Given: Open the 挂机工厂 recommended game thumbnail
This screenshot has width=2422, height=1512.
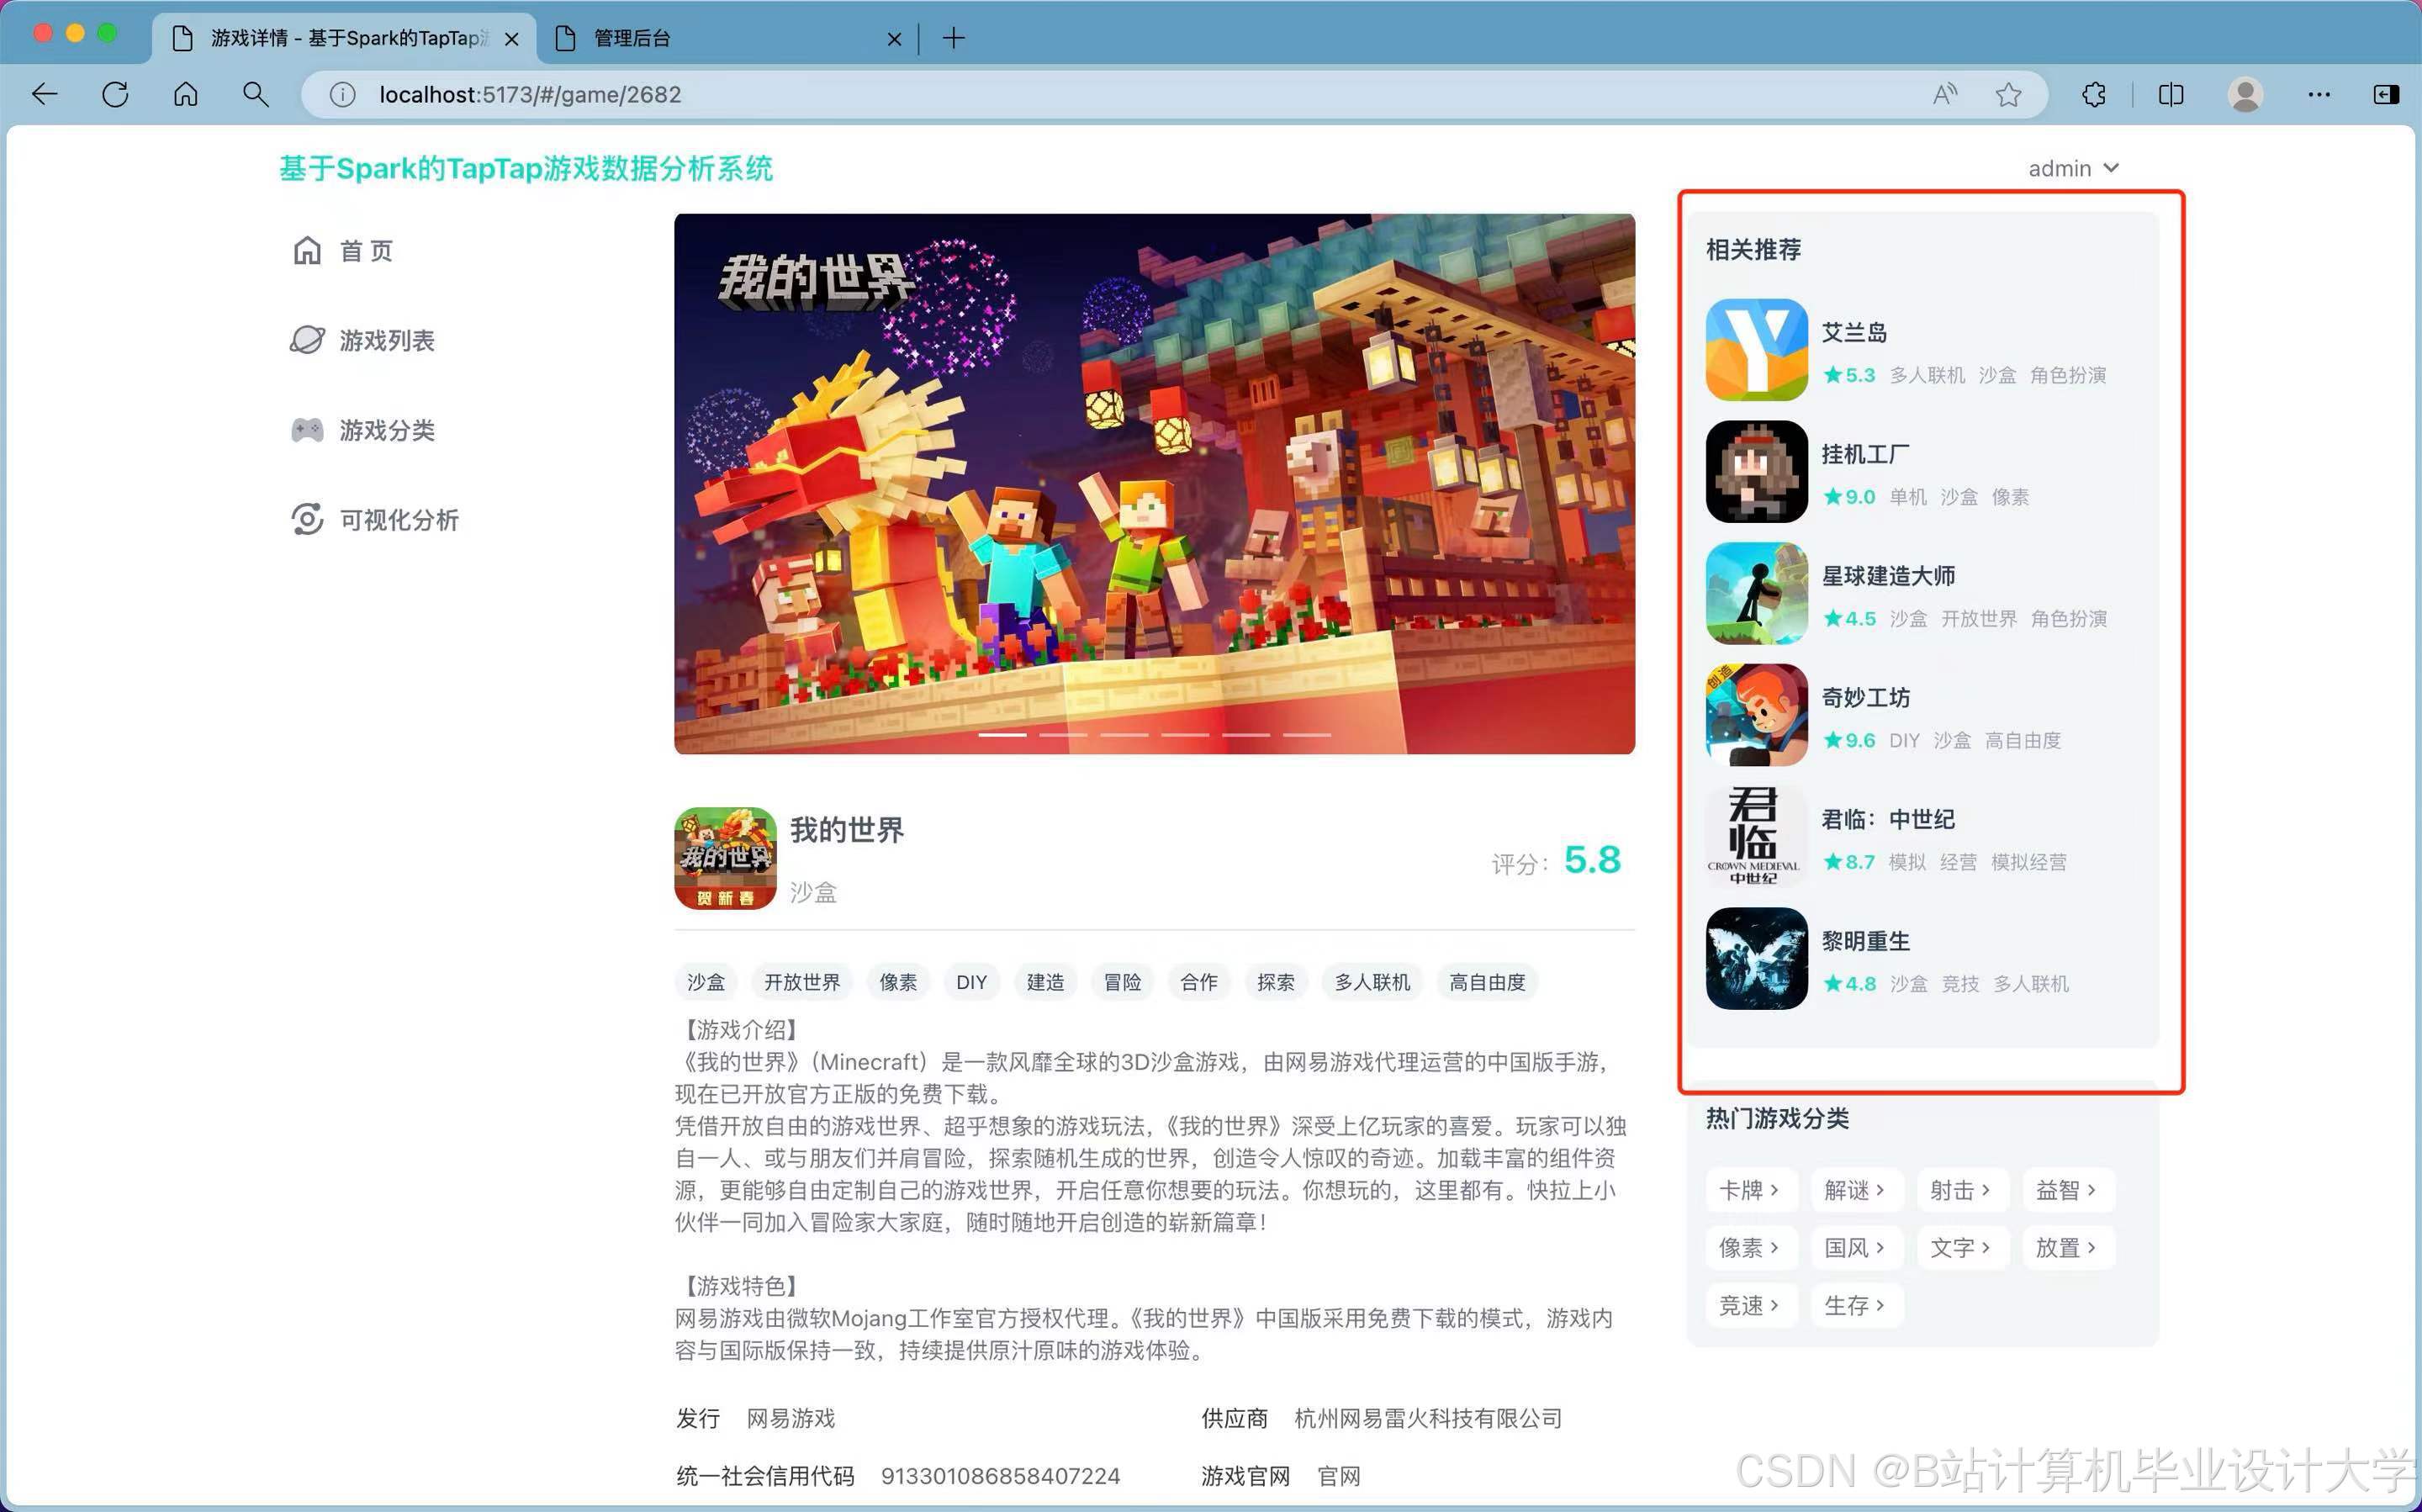Looking at the screenshot, I should [x=1756, y=471].
